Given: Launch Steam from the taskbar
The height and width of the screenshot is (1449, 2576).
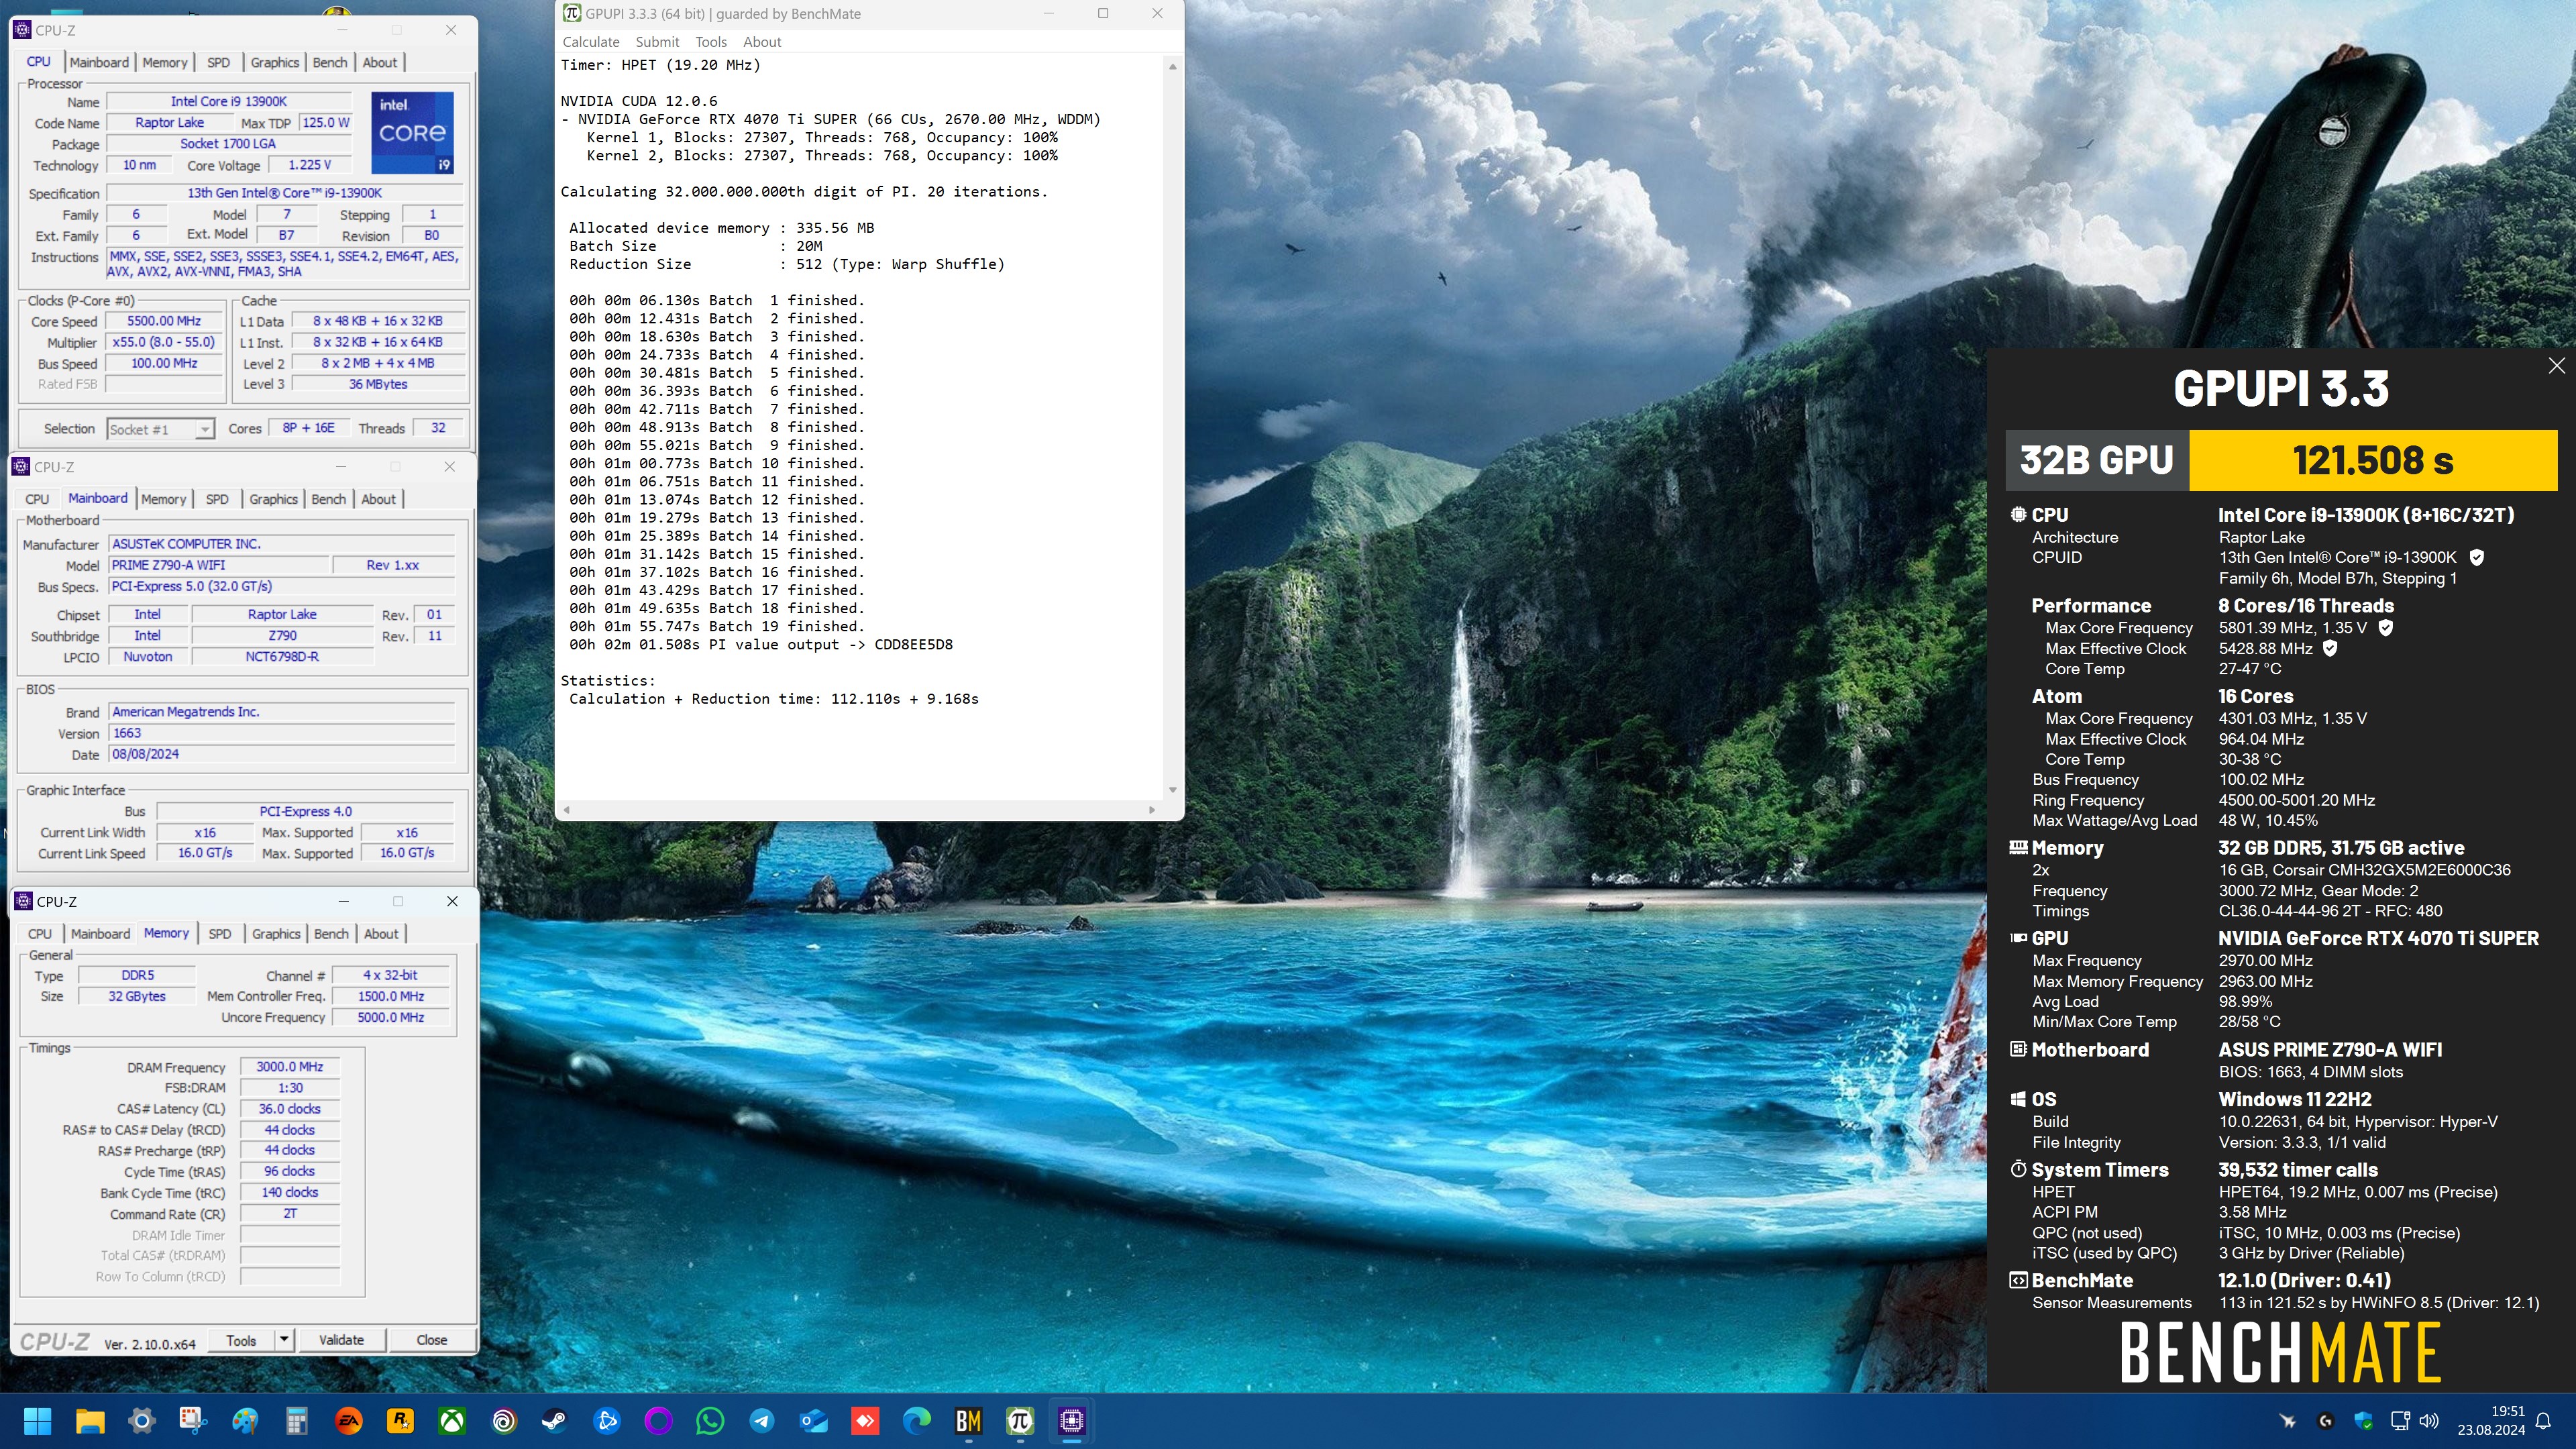Looking at the screenshot, I should (555, 1421).
